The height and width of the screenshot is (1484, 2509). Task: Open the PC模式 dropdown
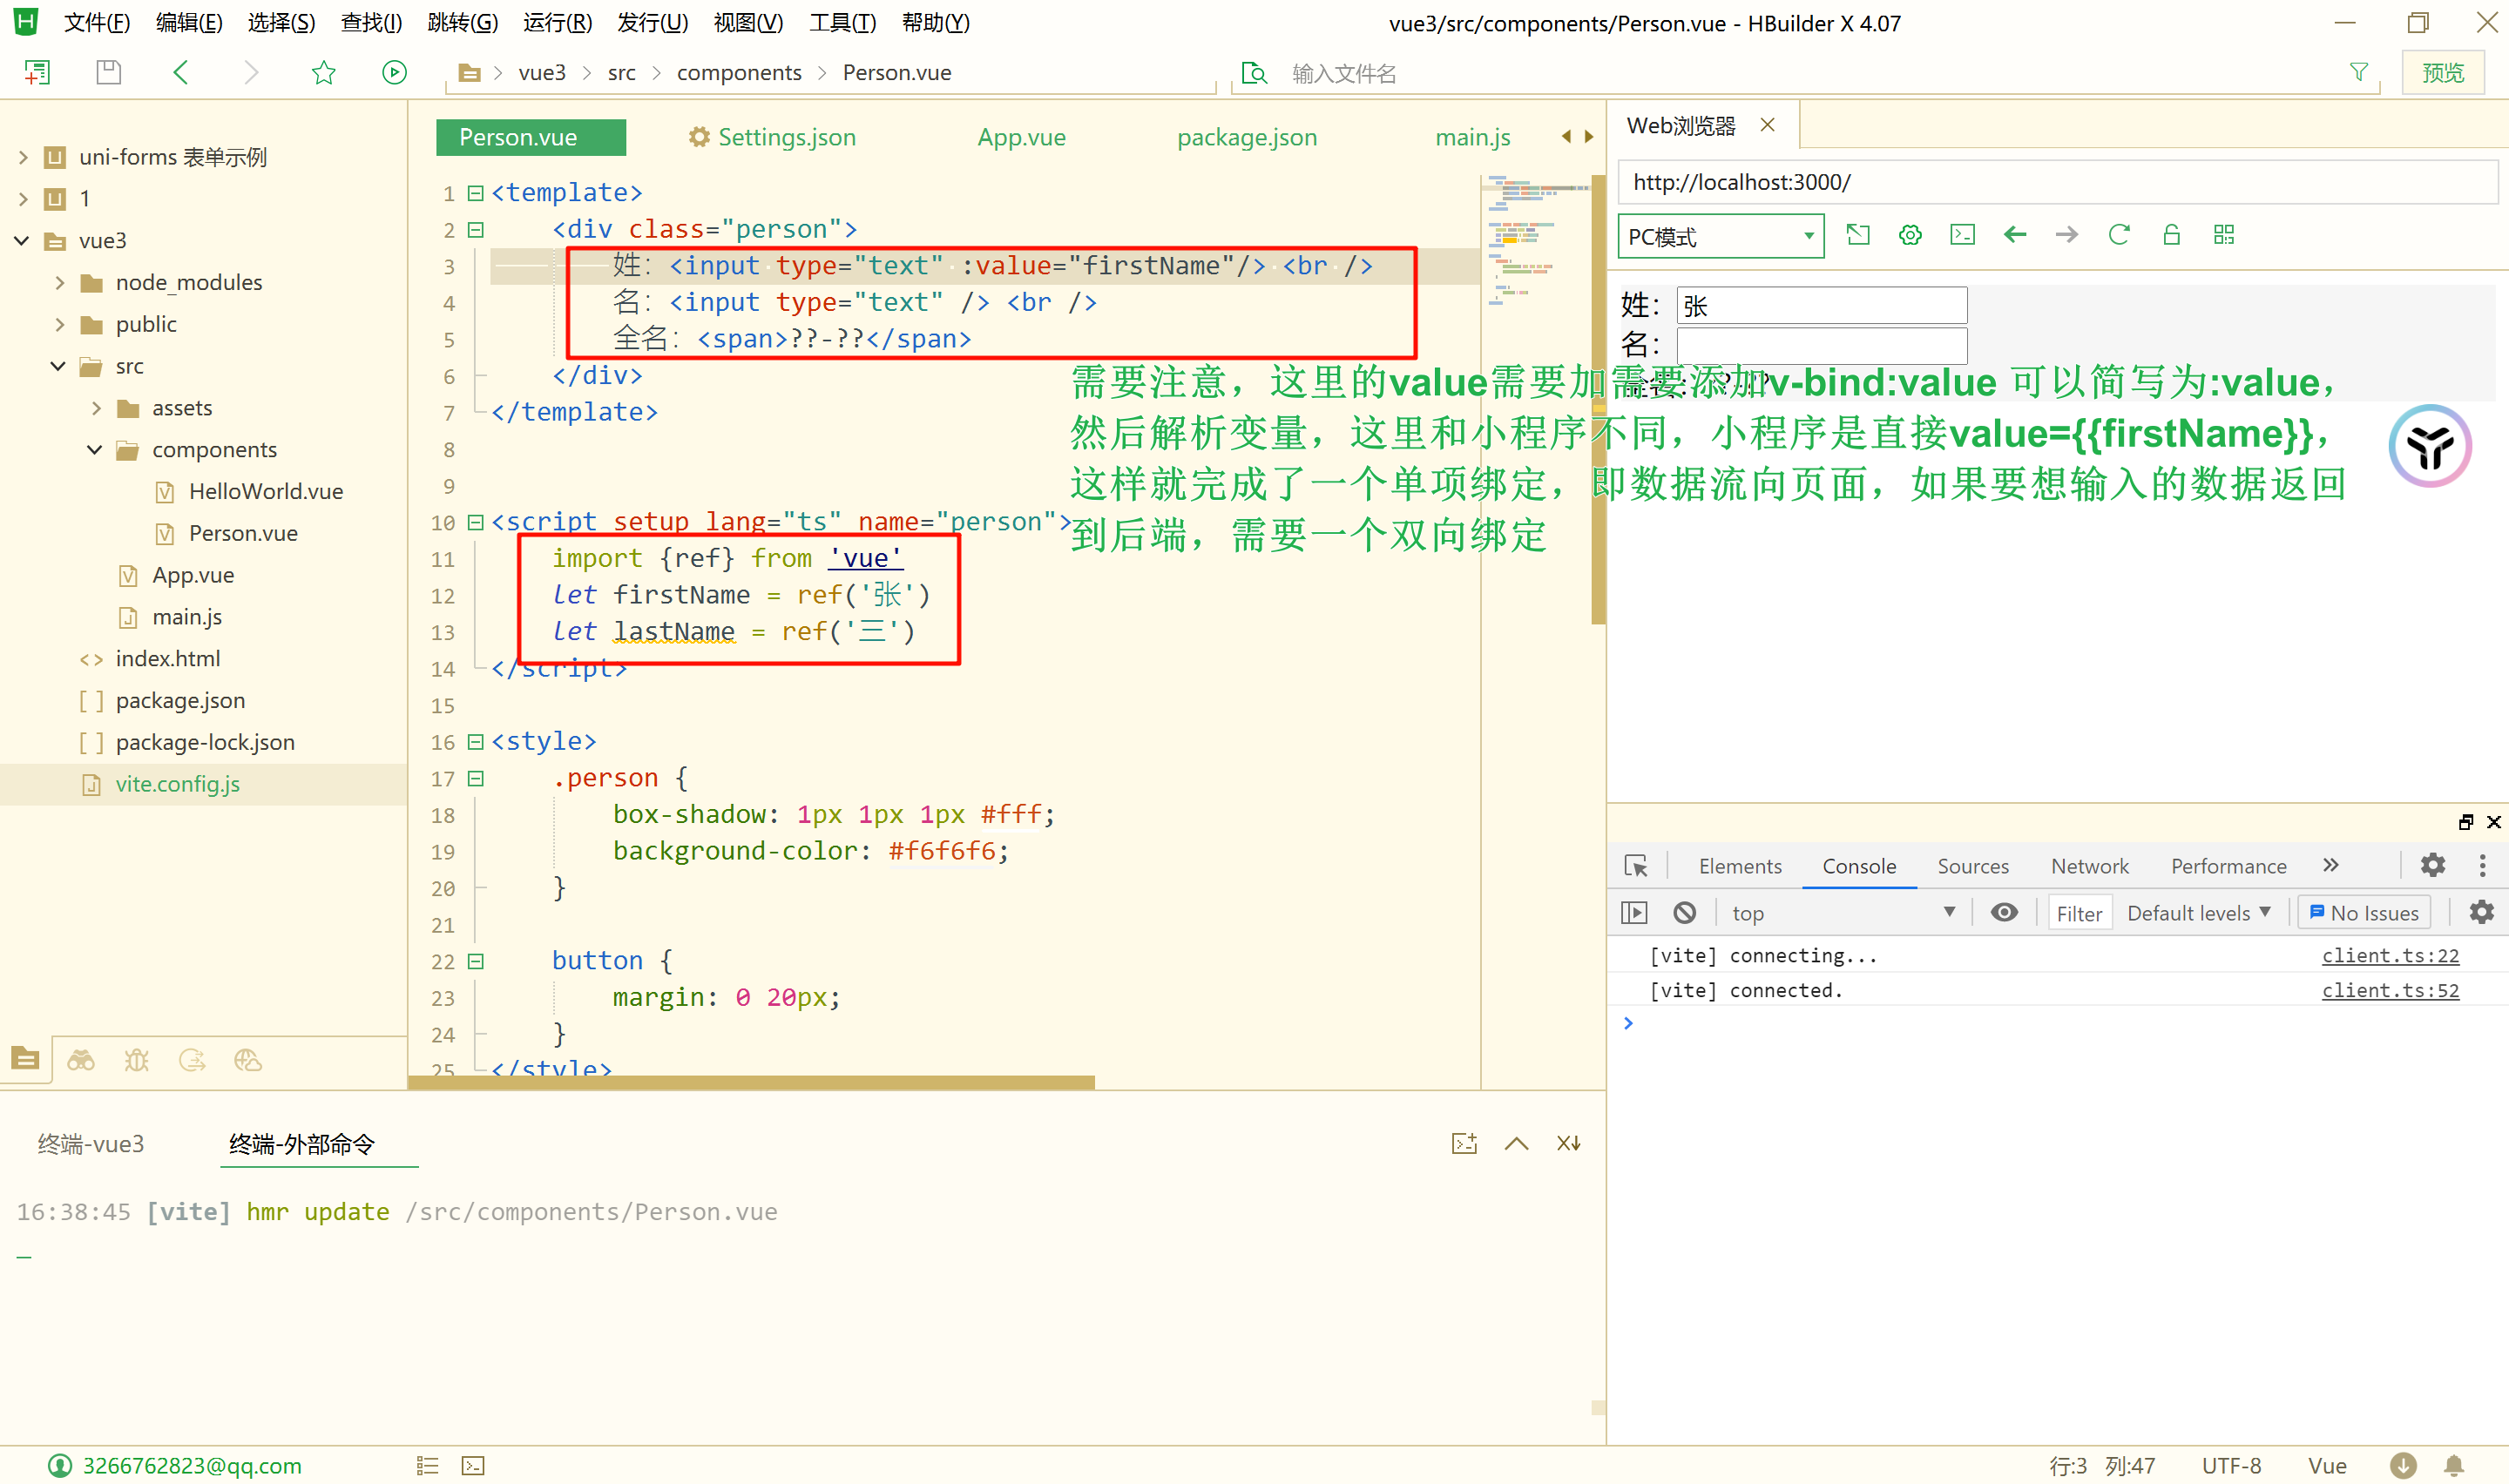click(x=1720, y=236)
